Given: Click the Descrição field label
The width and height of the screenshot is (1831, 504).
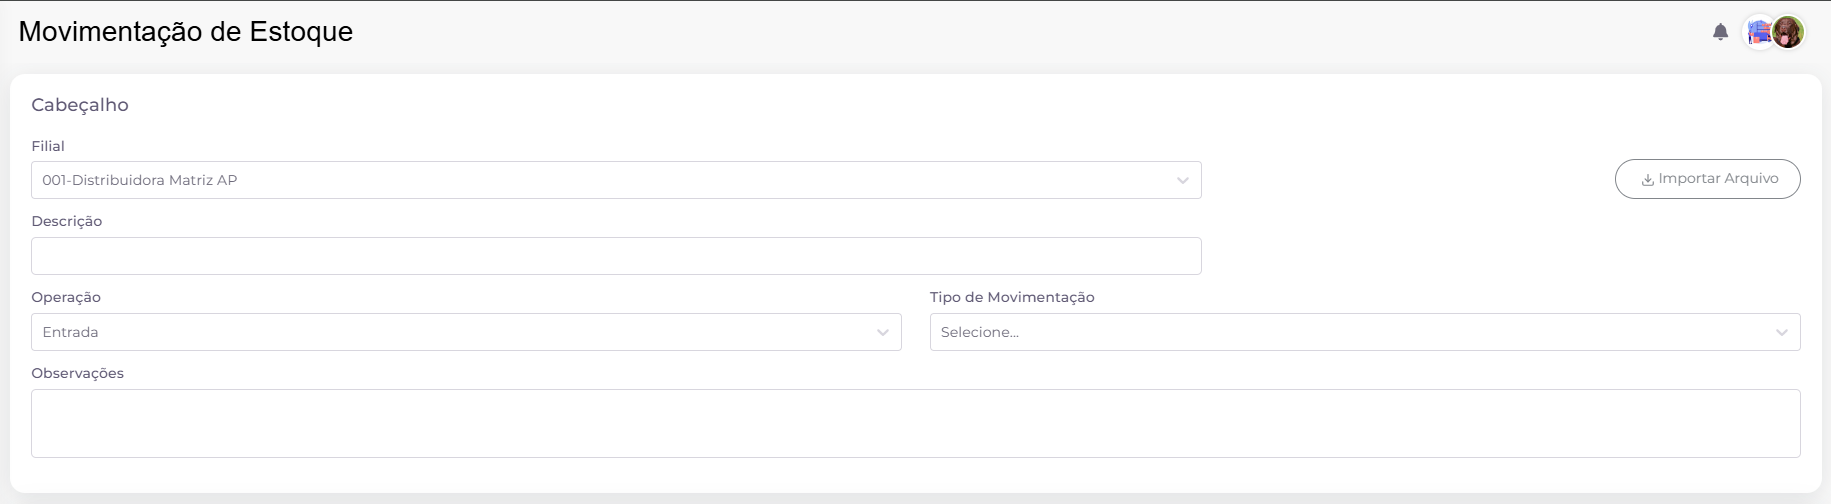Looking at the screenshot, I should click(67, 221).
